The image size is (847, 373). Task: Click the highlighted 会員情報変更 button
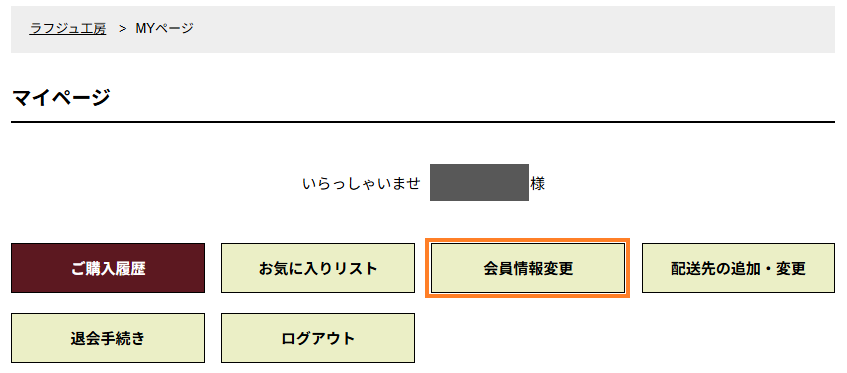[x=528, y=268]
